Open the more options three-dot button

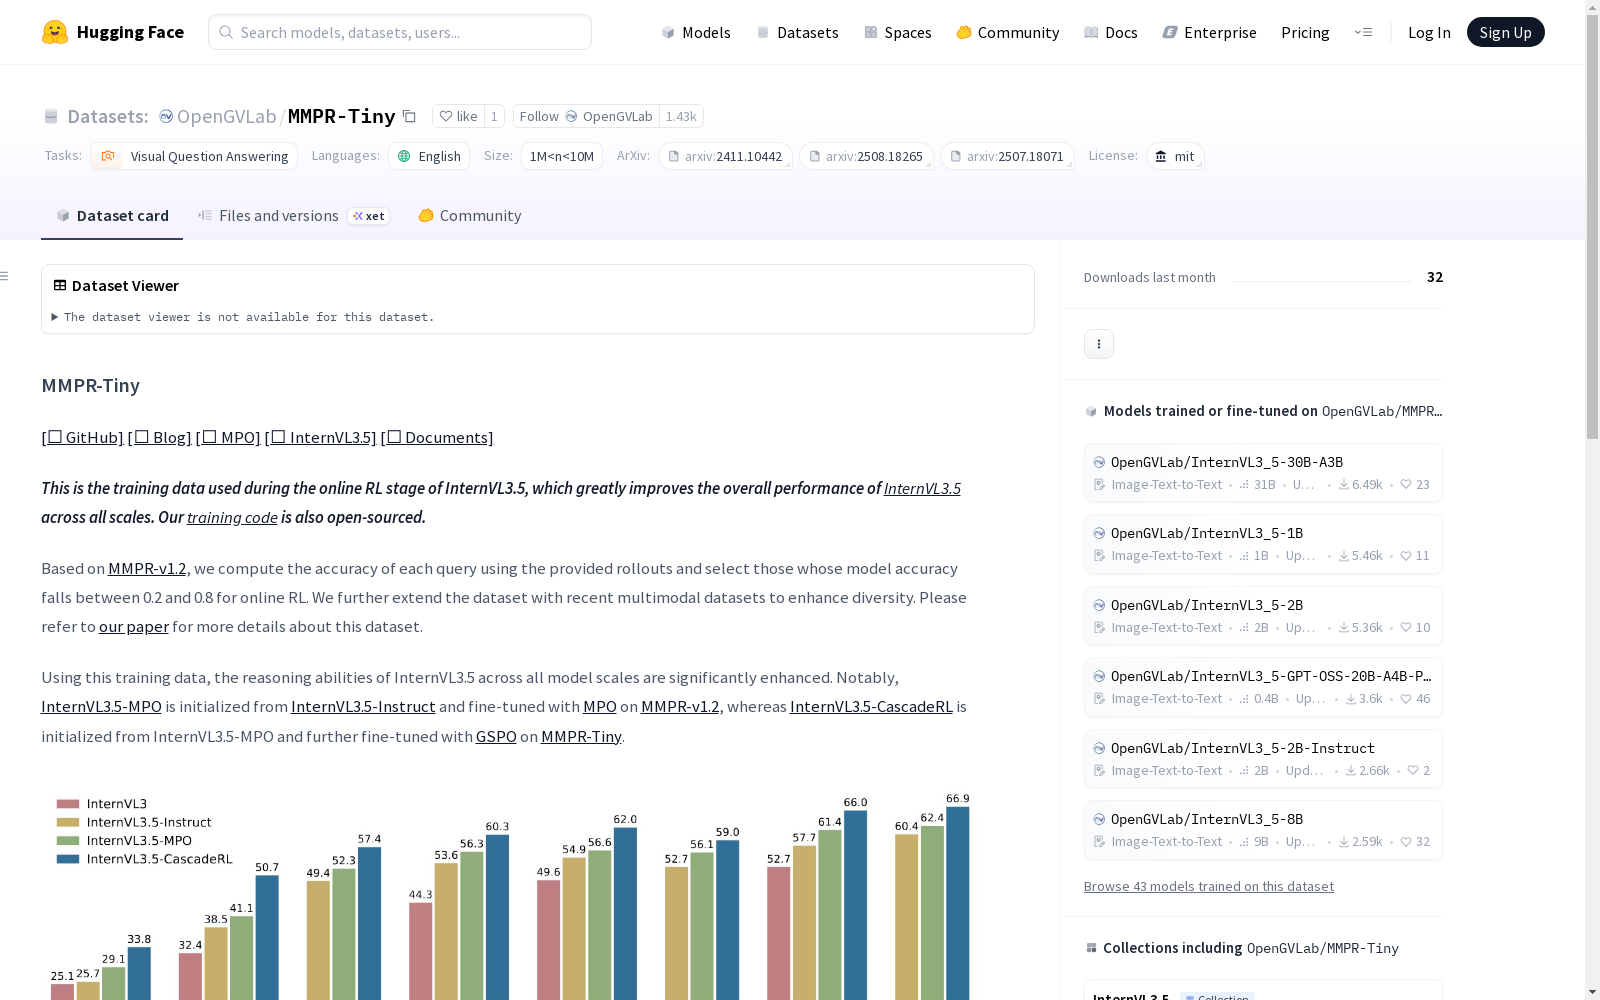coord(1099,344)
